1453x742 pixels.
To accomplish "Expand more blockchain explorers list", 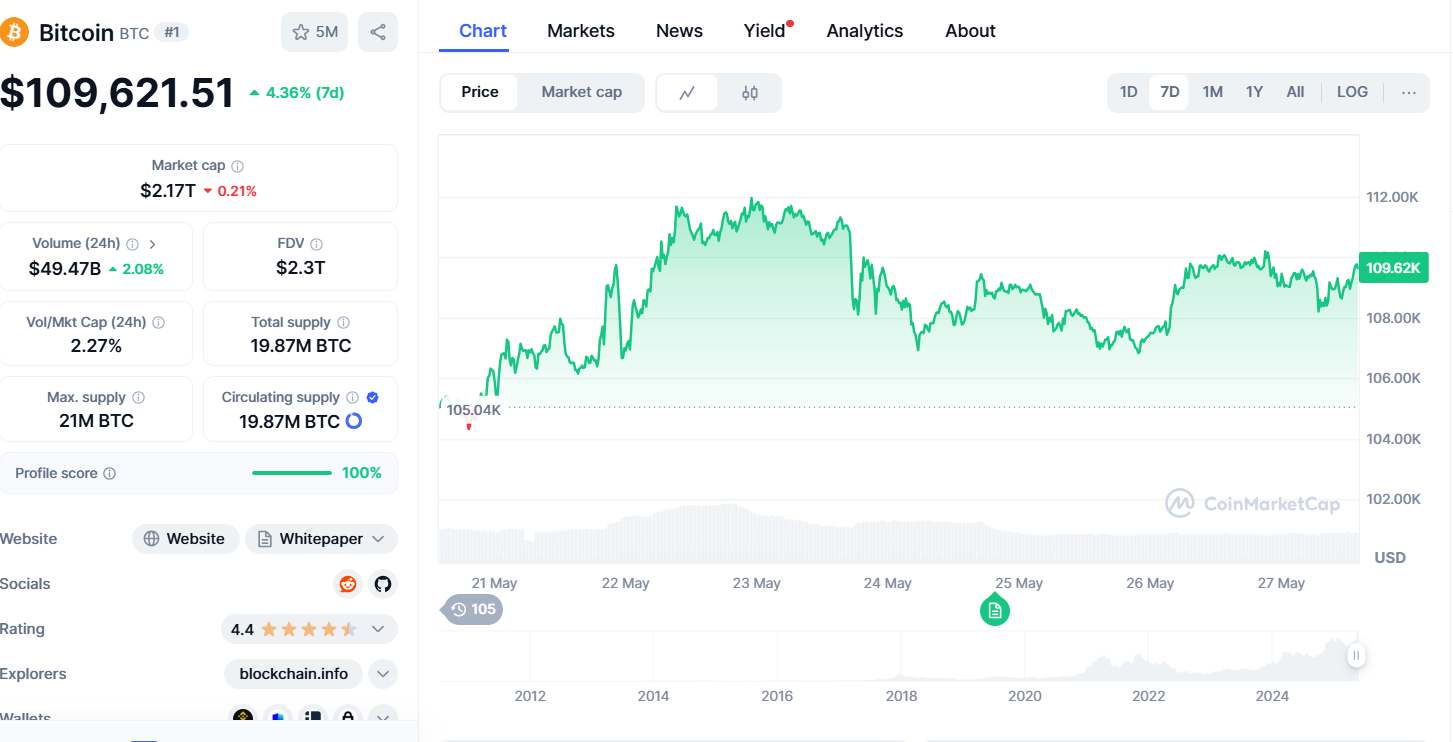I will [383, 674].
